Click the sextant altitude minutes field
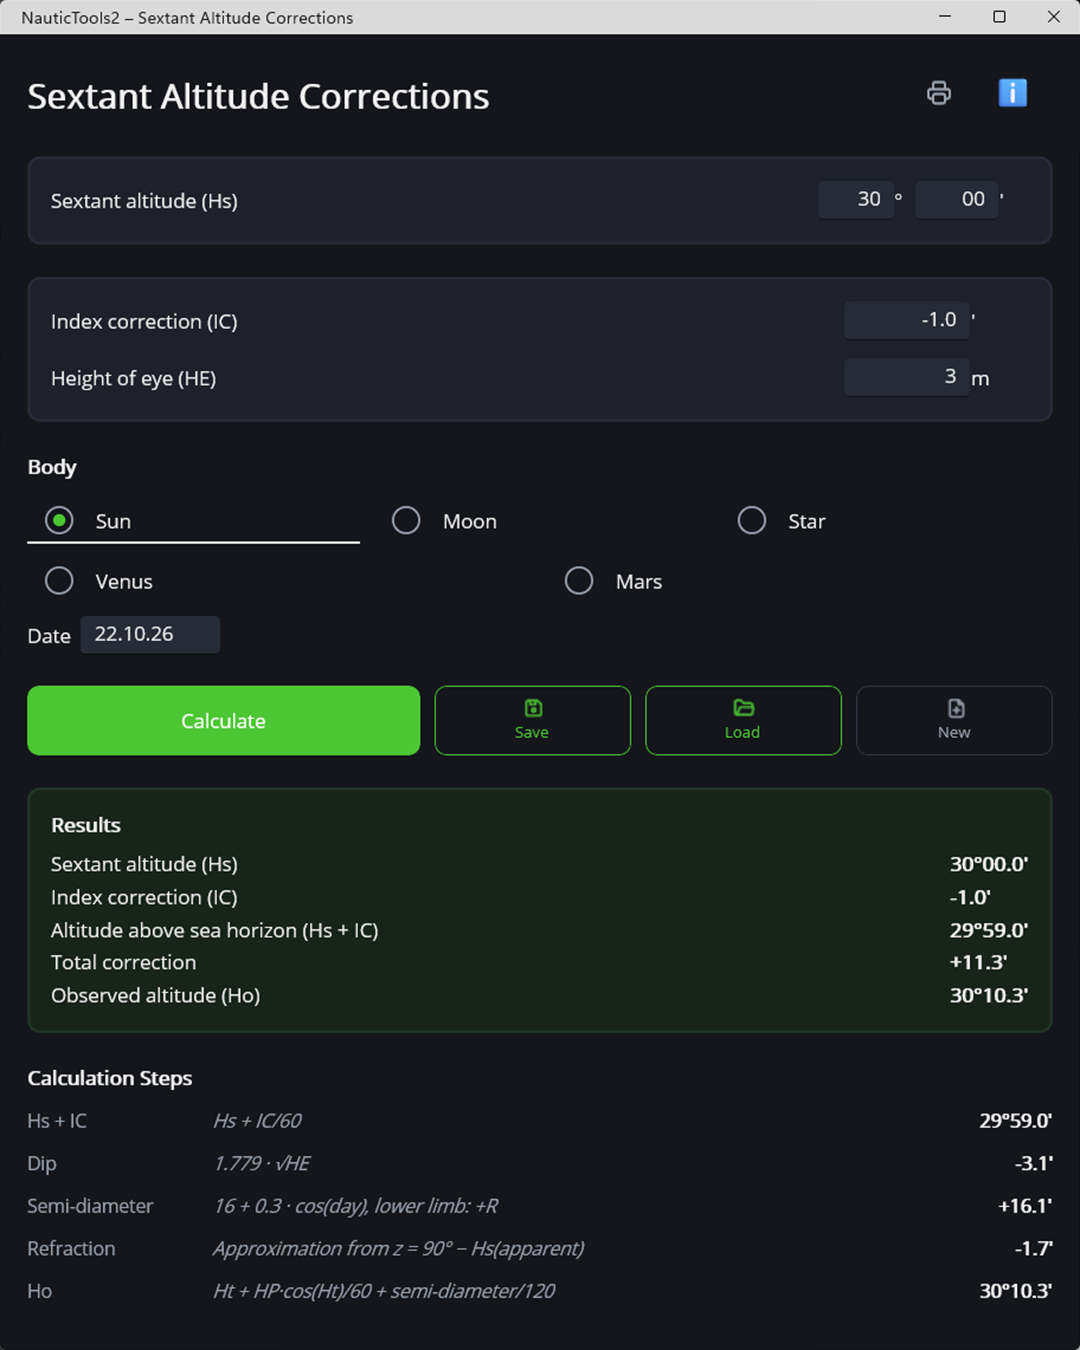Image resolution: width=1080 pixels, height=1350 pixels. [956, 199]
